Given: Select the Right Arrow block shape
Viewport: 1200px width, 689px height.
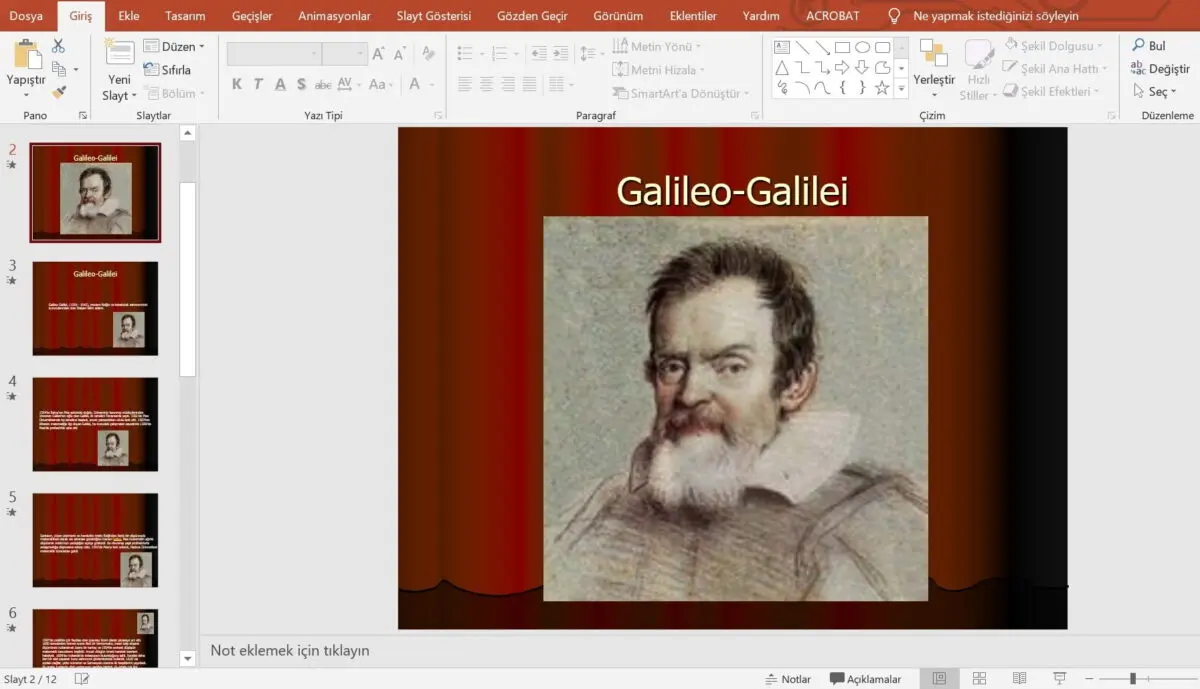Looking at the screenshot, I should [842, 68].
